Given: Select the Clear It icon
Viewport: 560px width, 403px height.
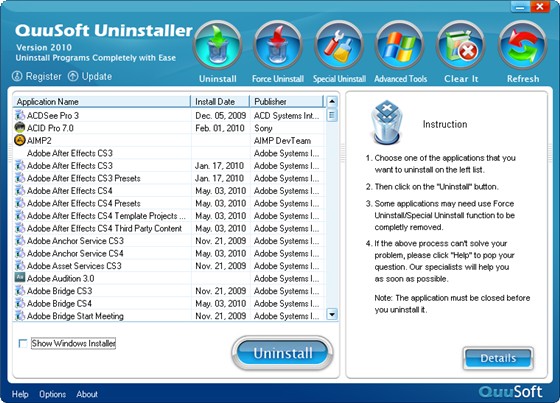Looking at the screenshot, I should [461, 45].
